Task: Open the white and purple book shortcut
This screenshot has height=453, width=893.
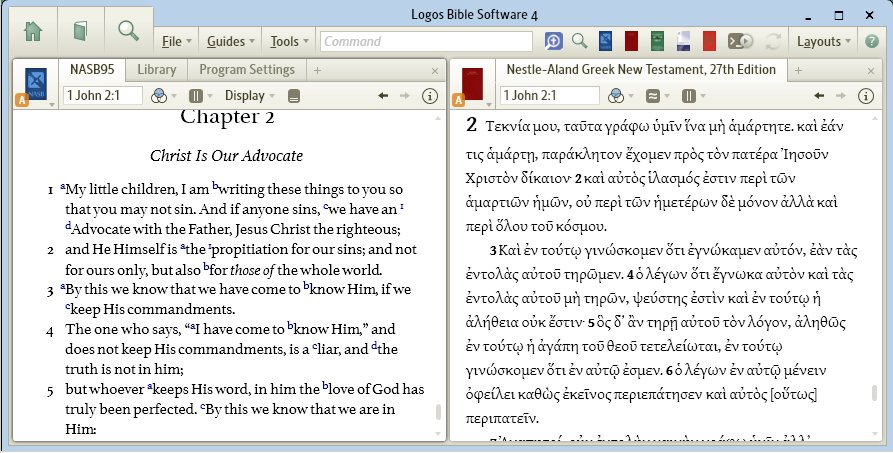Action: 683,41
